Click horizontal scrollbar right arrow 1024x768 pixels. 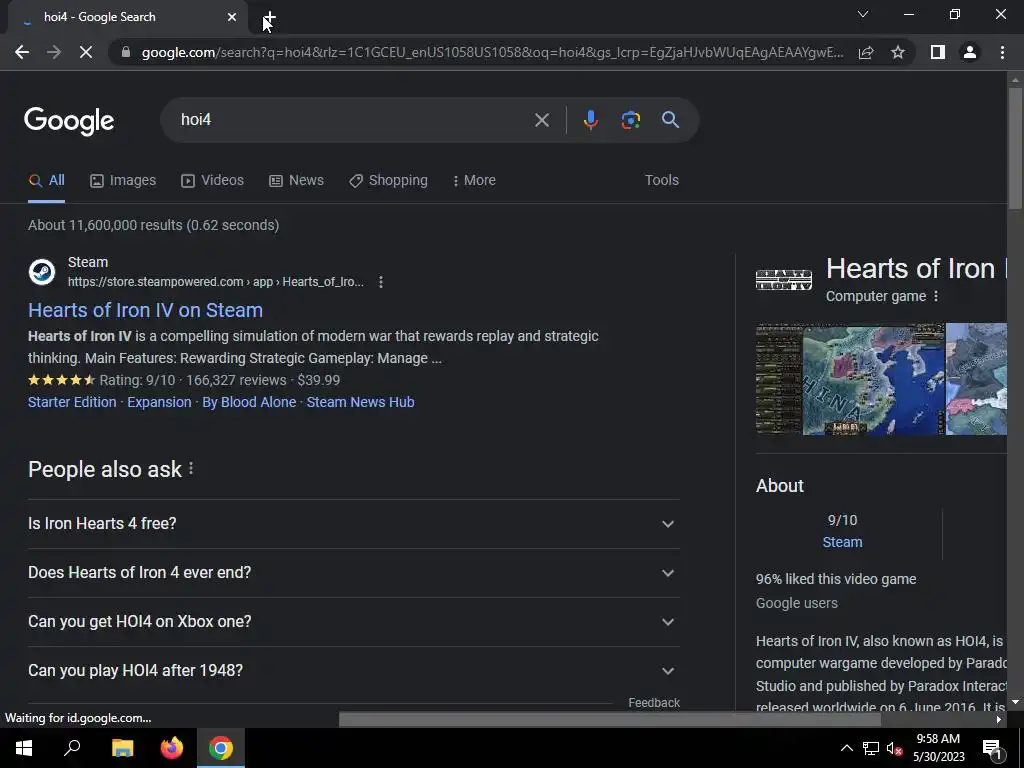(x=999, y=720)
